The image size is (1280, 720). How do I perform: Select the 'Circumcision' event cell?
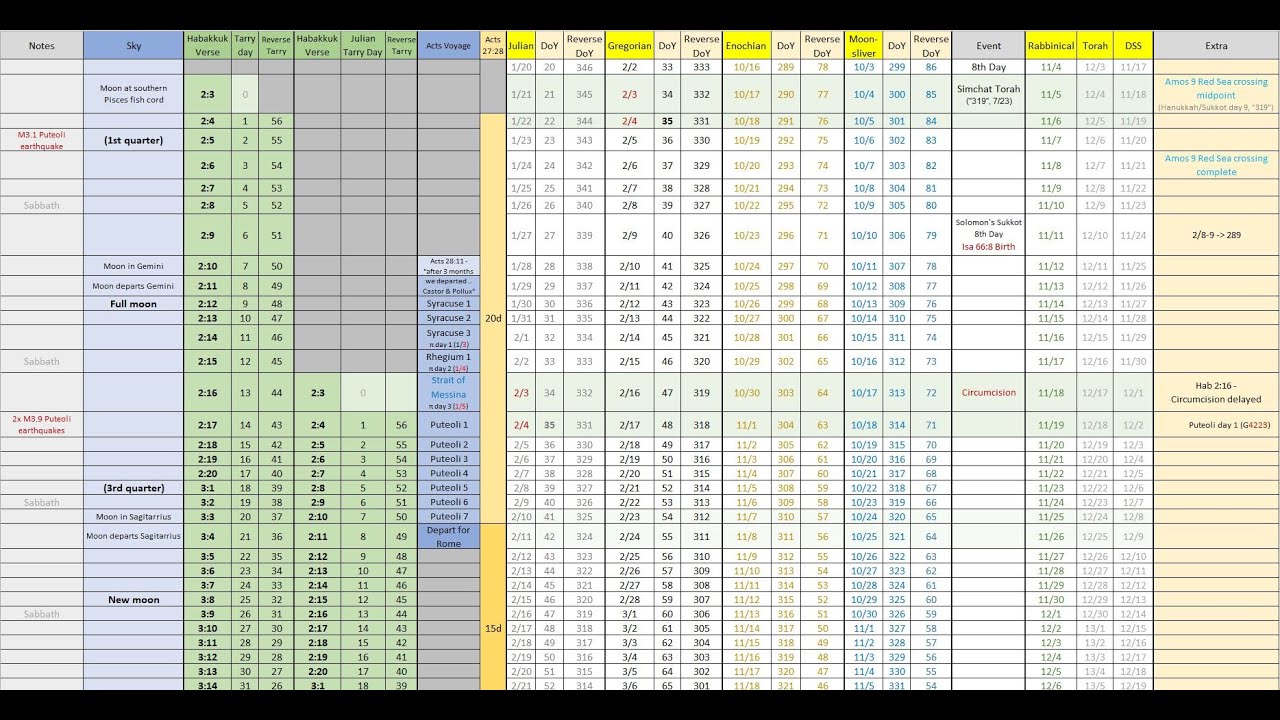point(988,393)
